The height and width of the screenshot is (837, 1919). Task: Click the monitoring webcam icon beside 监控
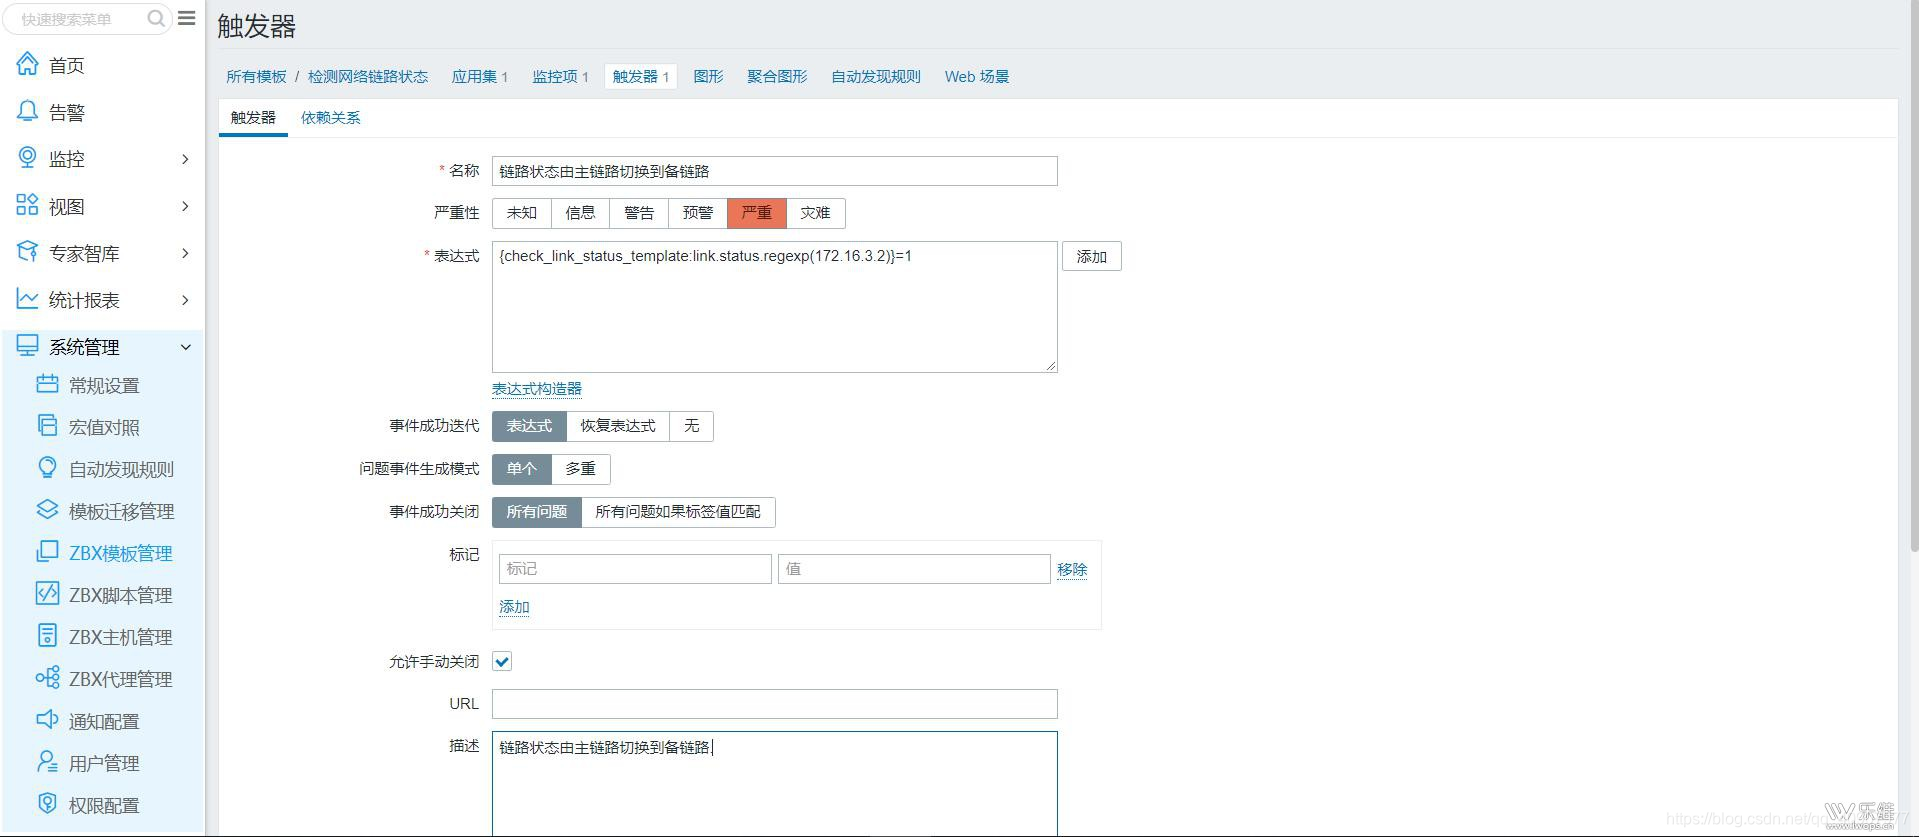tap(27, 158)
